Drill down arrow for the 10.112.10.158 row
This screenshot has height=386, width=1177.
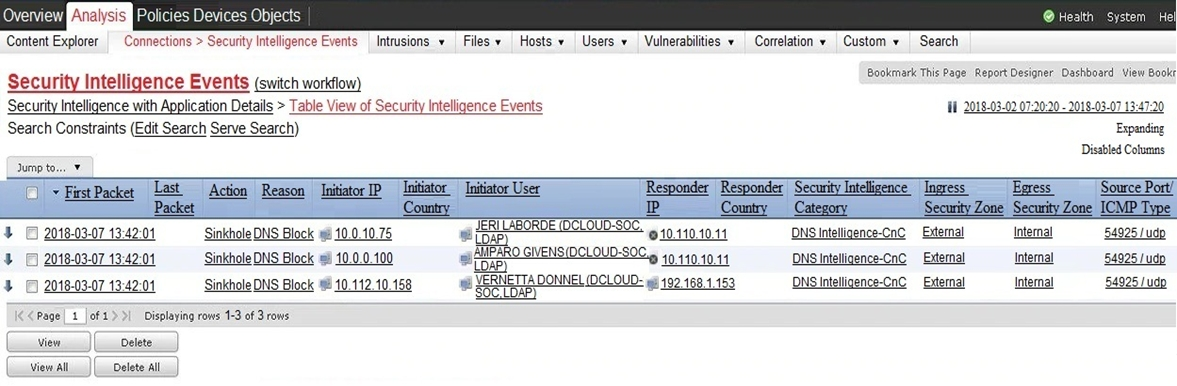[8, 285]
